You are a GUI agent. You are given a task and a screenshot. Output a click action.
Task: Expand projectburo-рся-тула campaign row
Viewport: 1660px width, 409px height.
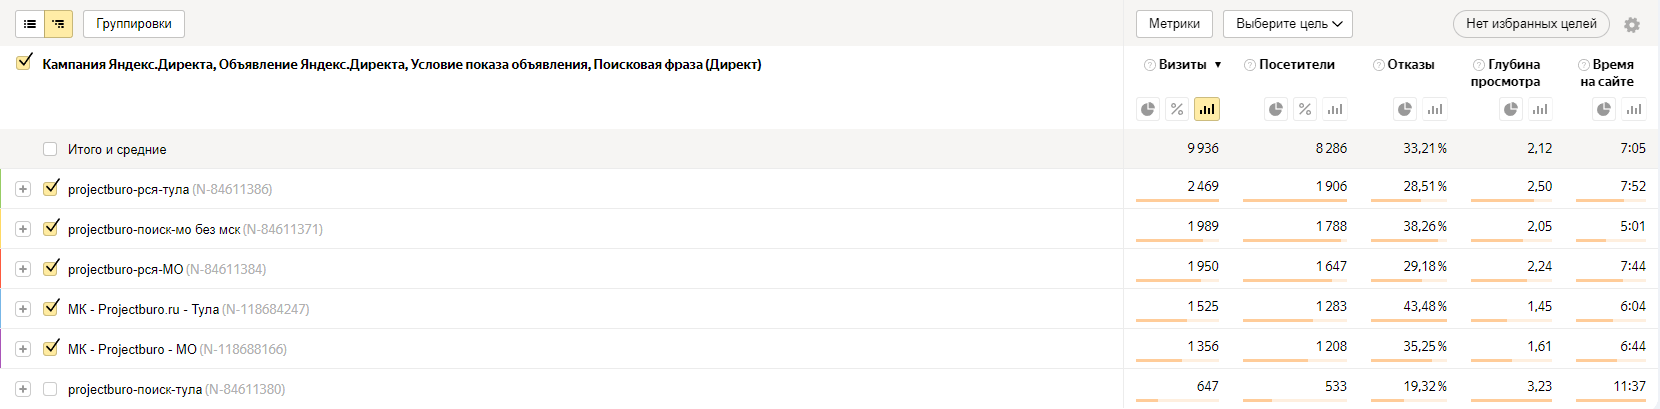point(23,189)
